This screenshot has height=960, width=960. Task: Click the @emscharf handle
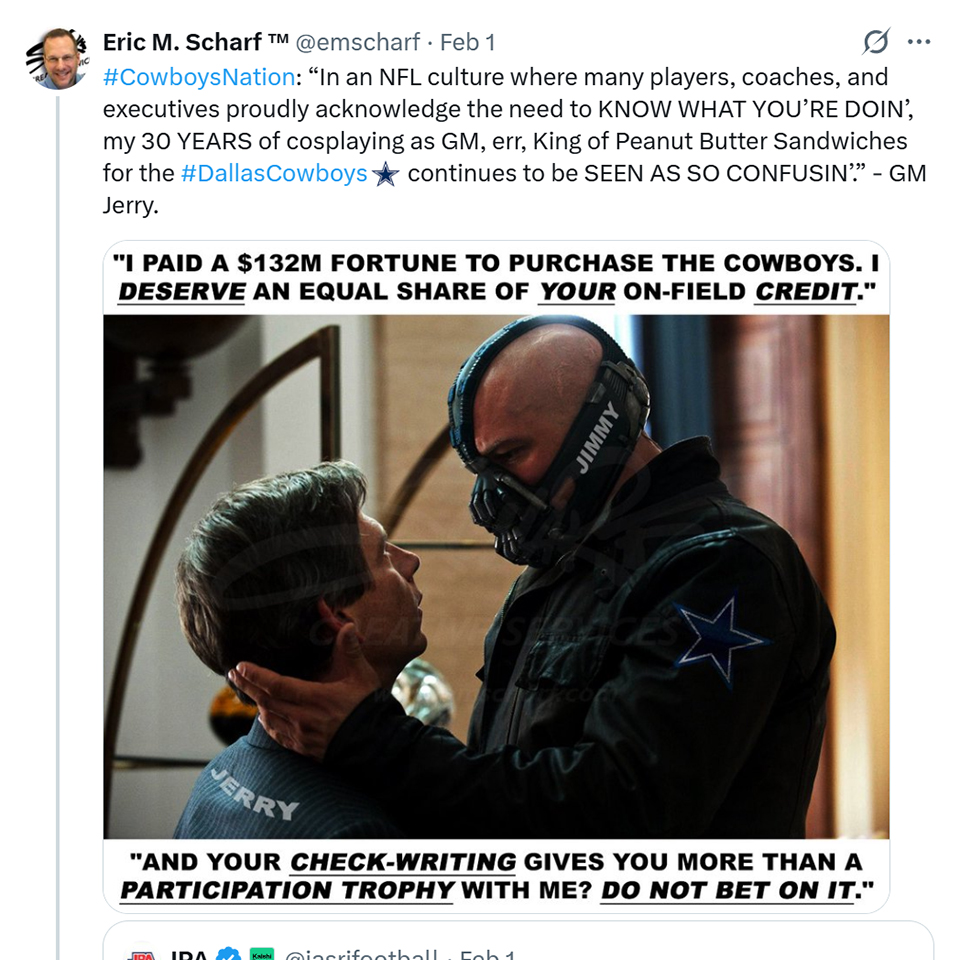(357, 42)
